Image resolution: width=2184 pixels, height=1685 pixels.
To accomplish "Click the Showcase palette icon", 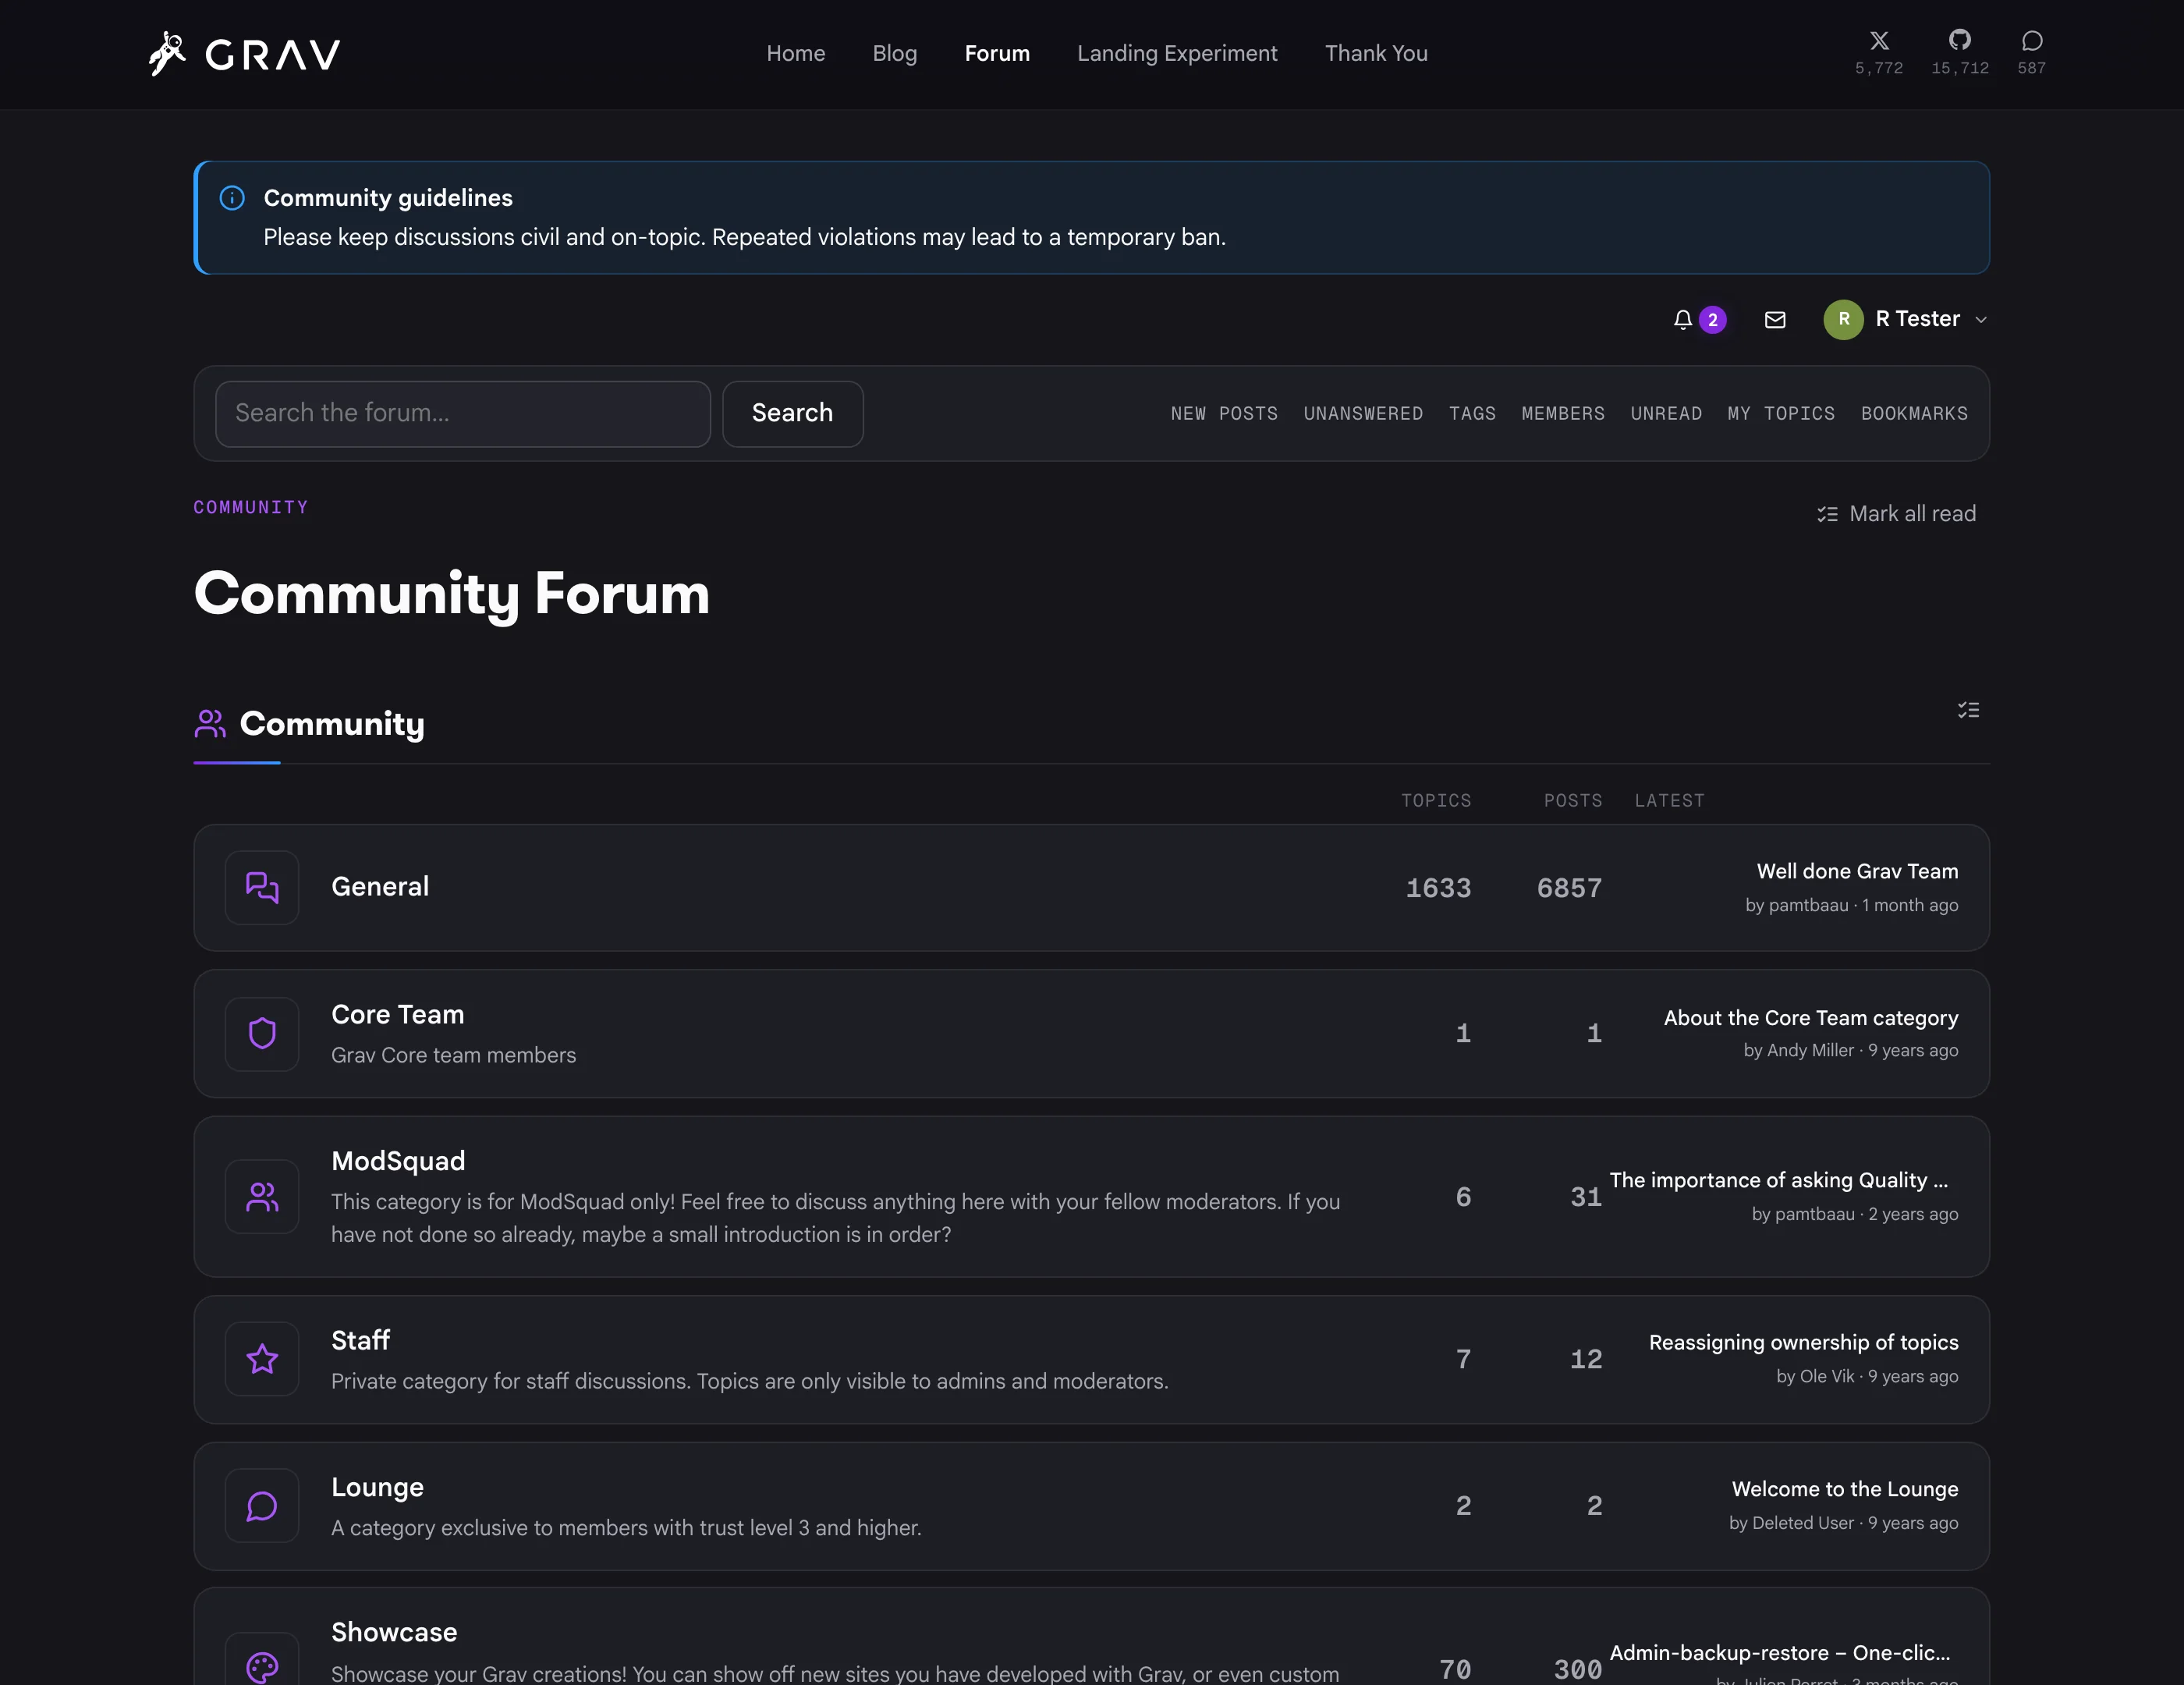I will click(x=262, y=1667).
